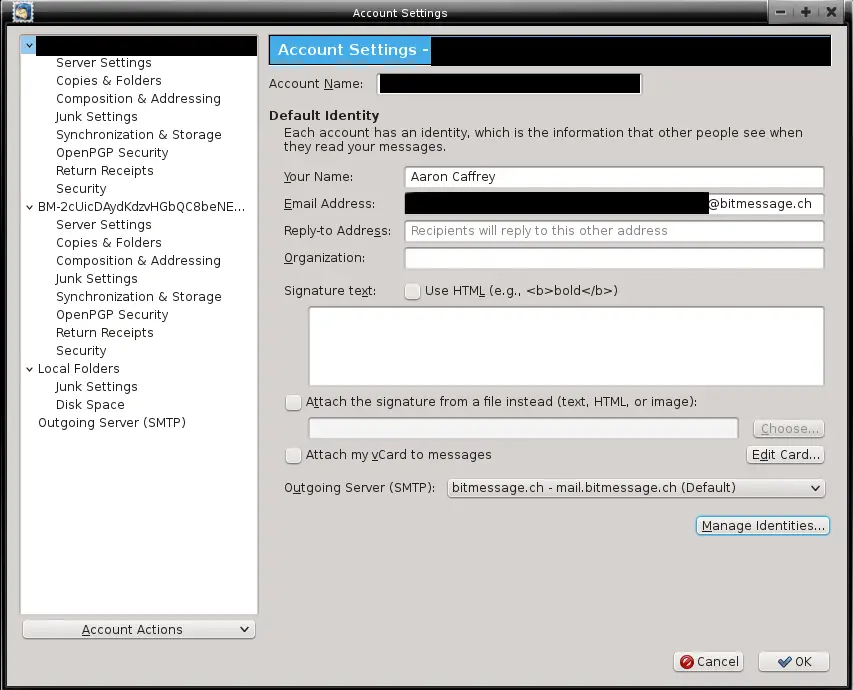The image size is (853, 690).
Task: Click into the Organization field
Action: 614,258
